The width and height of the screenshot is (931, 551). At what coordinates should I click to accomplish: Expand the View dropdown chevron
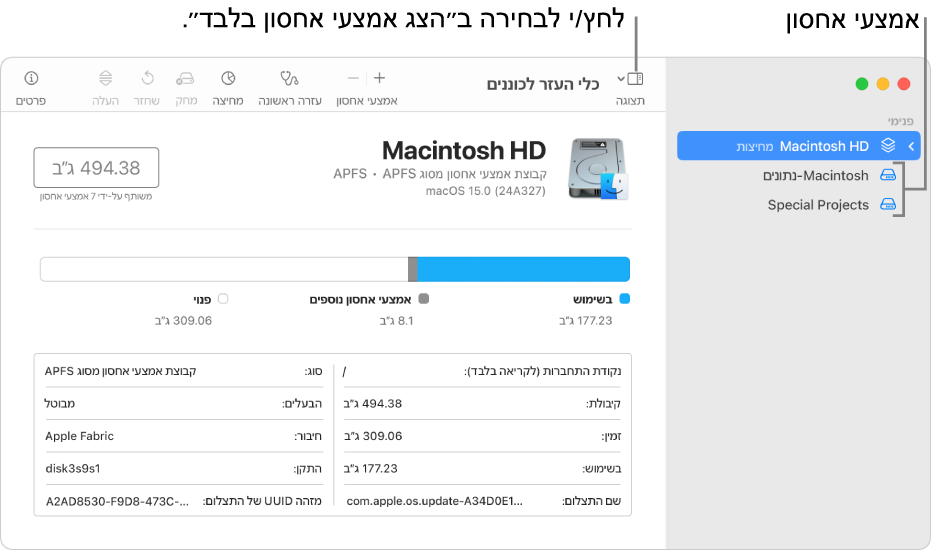click(x=620, y=78)
